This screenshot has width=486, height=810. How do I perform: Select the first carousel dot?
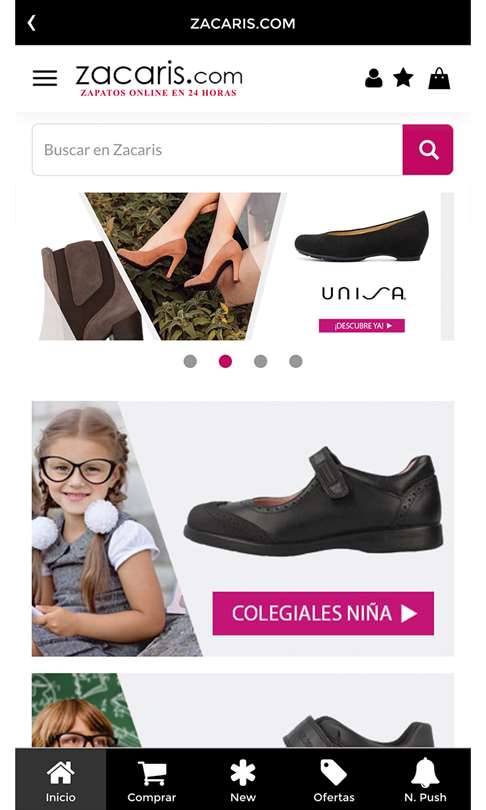[x=190, y=361]
